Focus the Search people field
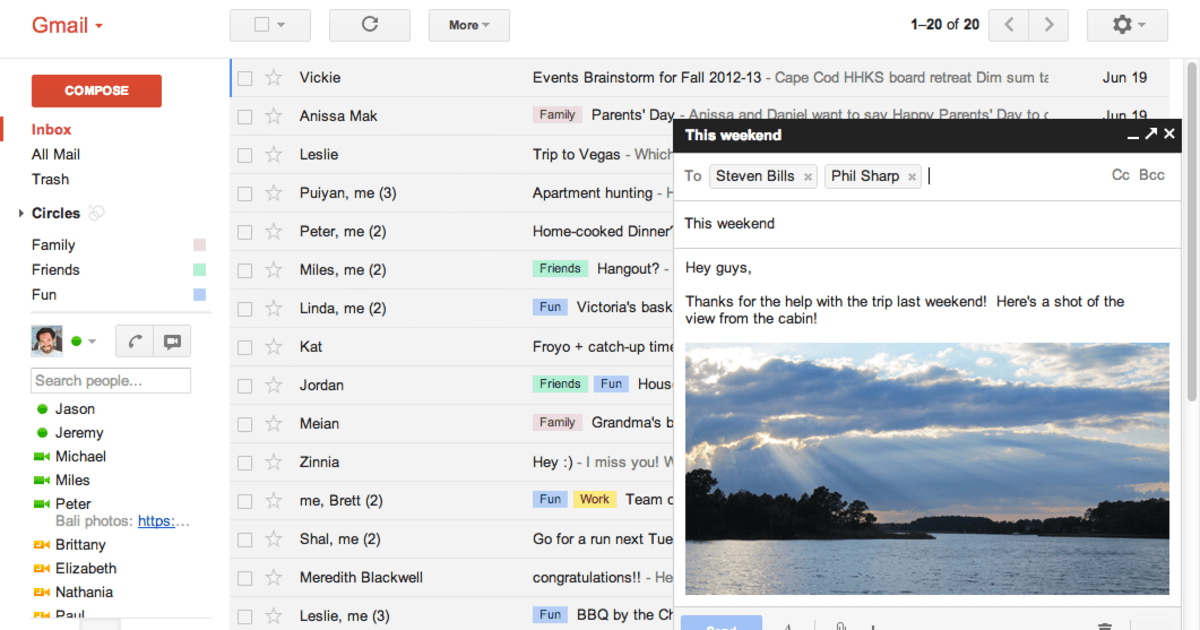This screenshot has height=630, width=1200. coord(111,380)
